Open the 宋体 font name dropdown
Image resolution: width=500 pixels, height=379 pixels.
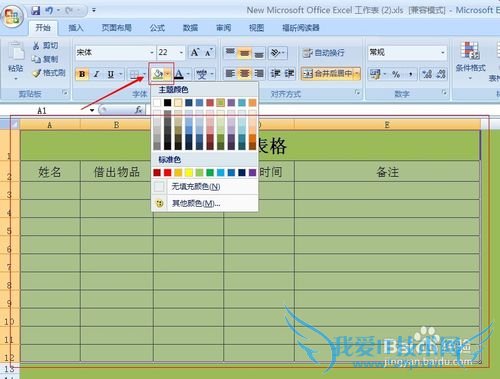152,53
